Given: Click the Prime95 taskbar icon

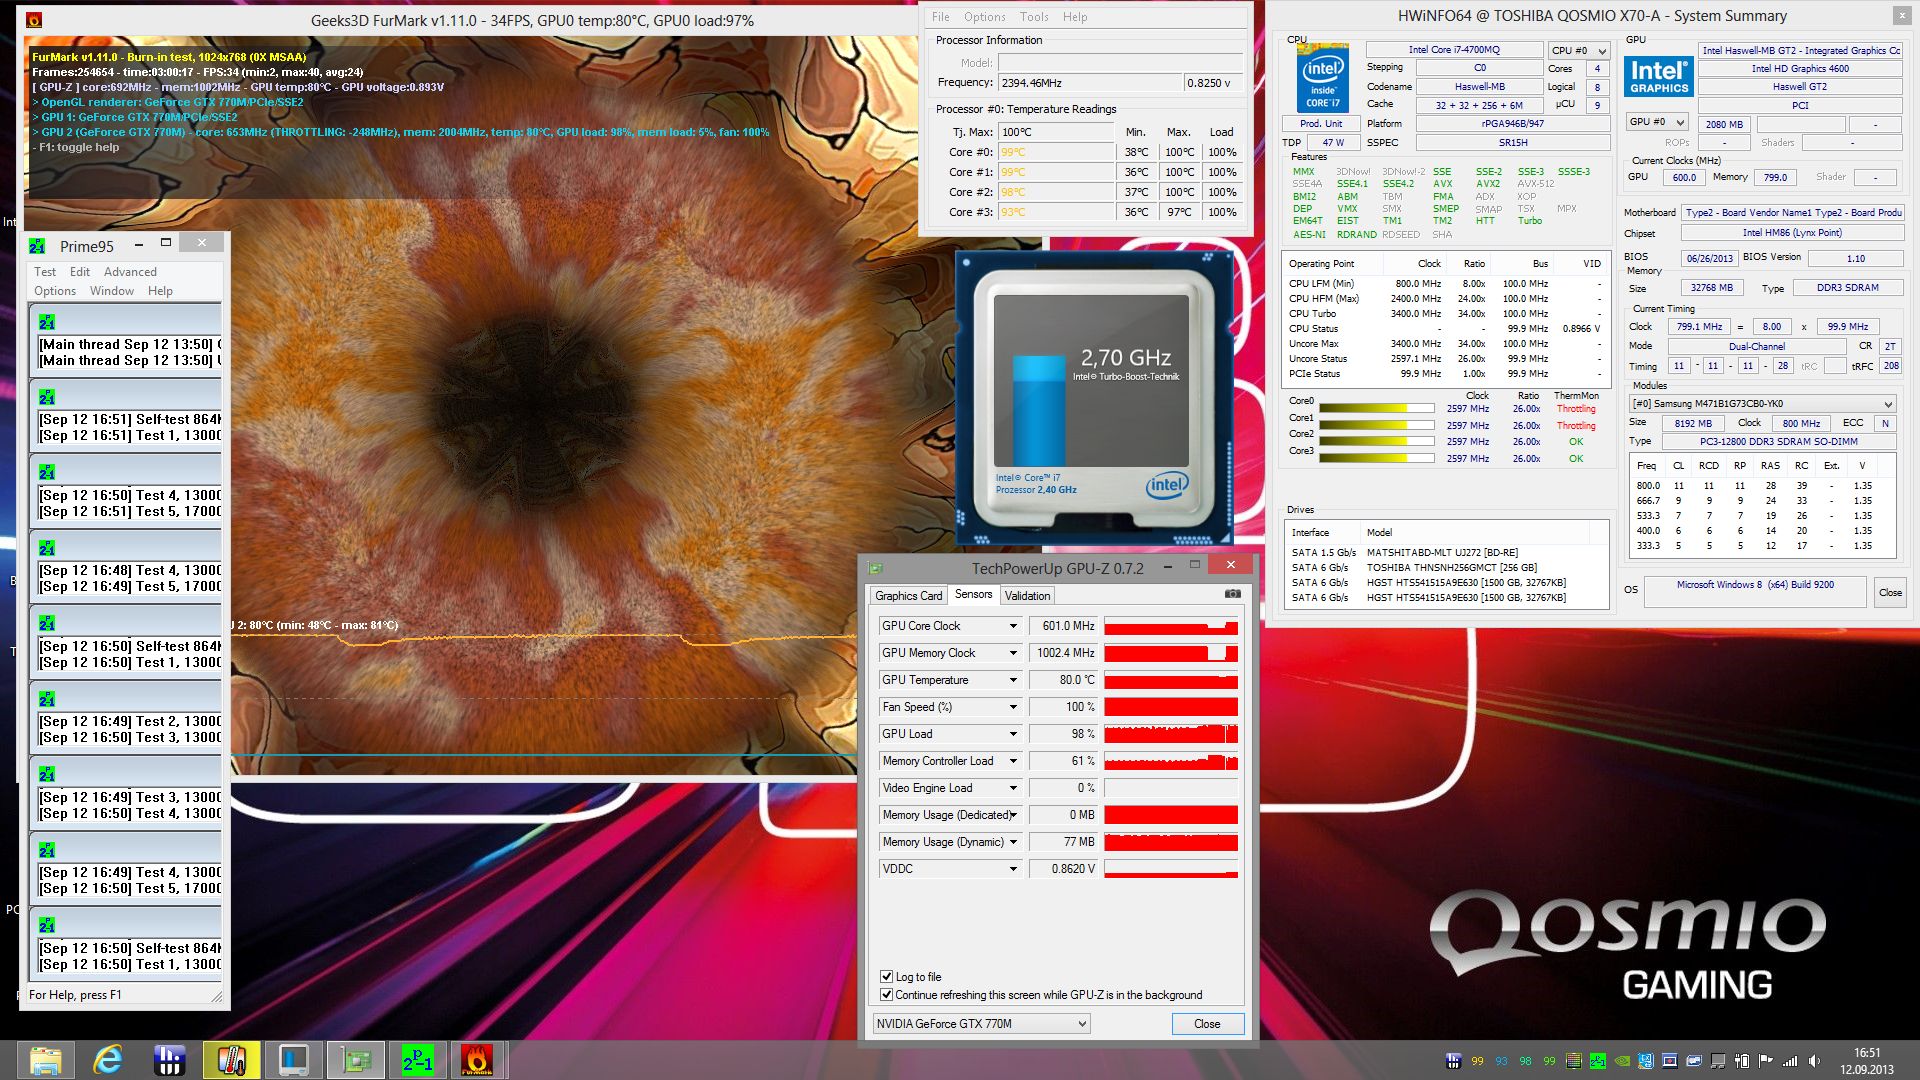Looking at the screenshot, I should tap(417, 1060).
